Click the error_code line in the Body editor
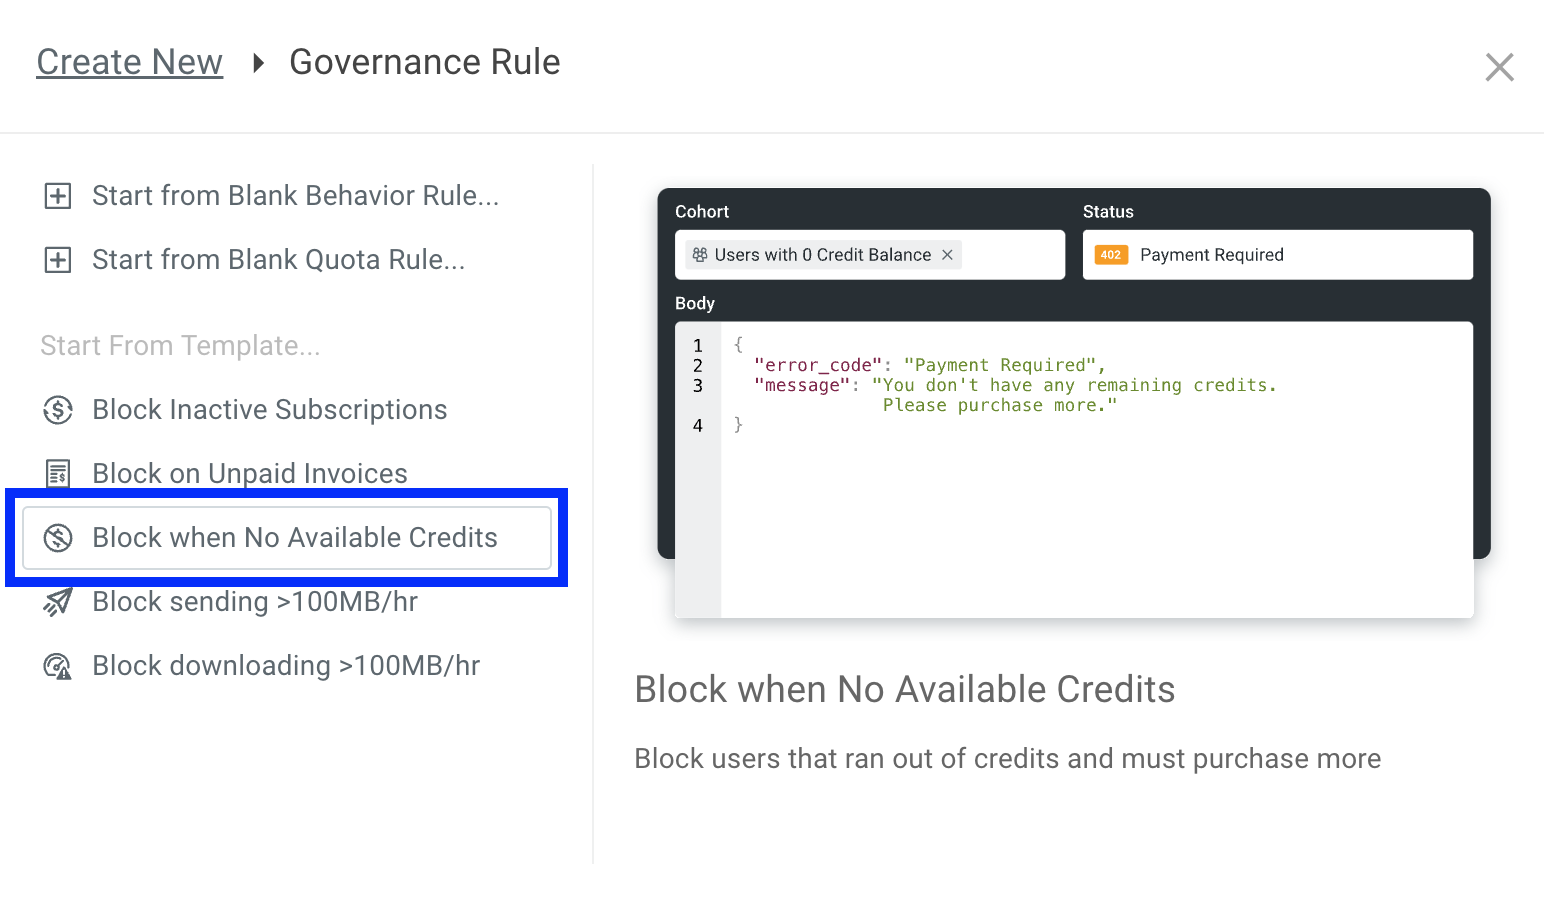This screenshot has width=1544, height=910. point(818,364)
